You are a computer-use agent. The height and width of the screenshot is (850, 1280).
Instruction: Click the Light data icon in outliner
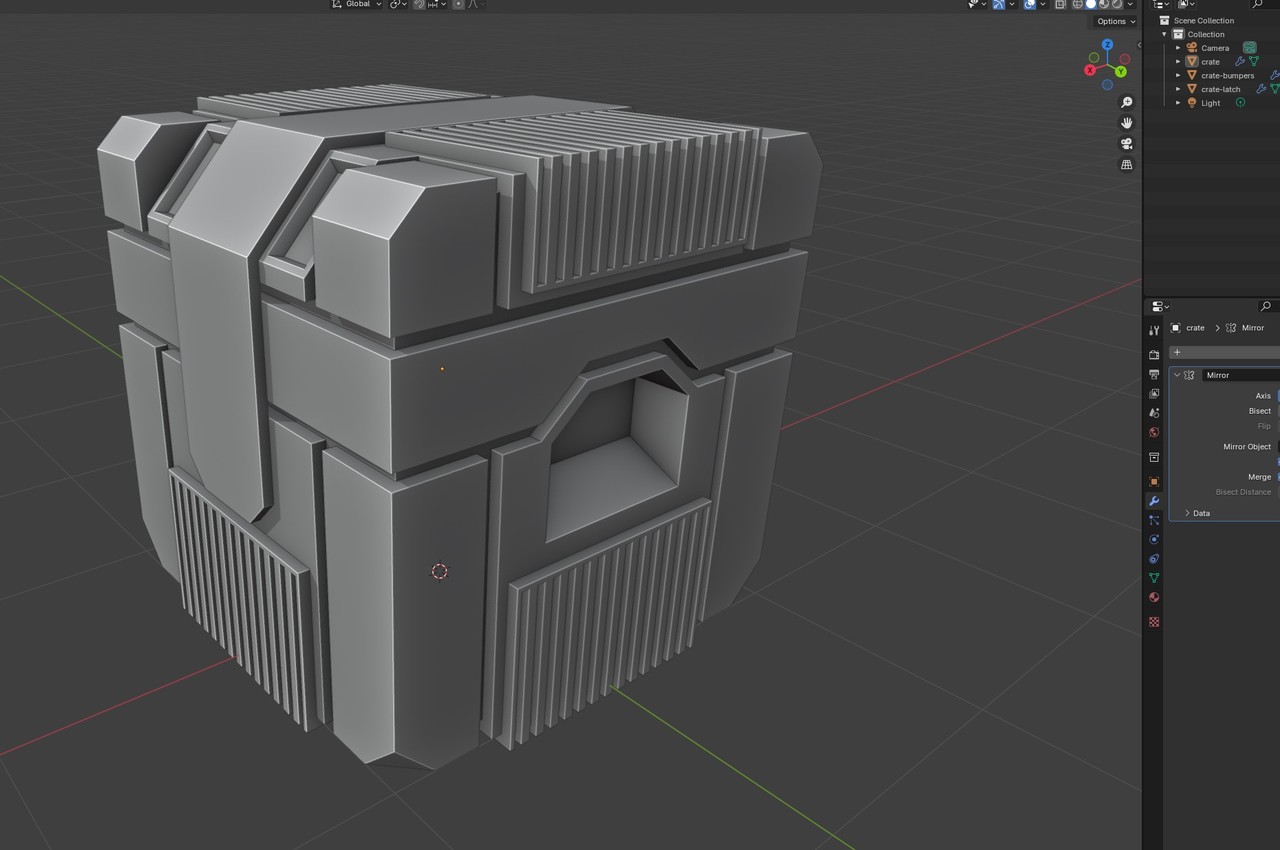pyautogui.click(x=1241, y=103)
